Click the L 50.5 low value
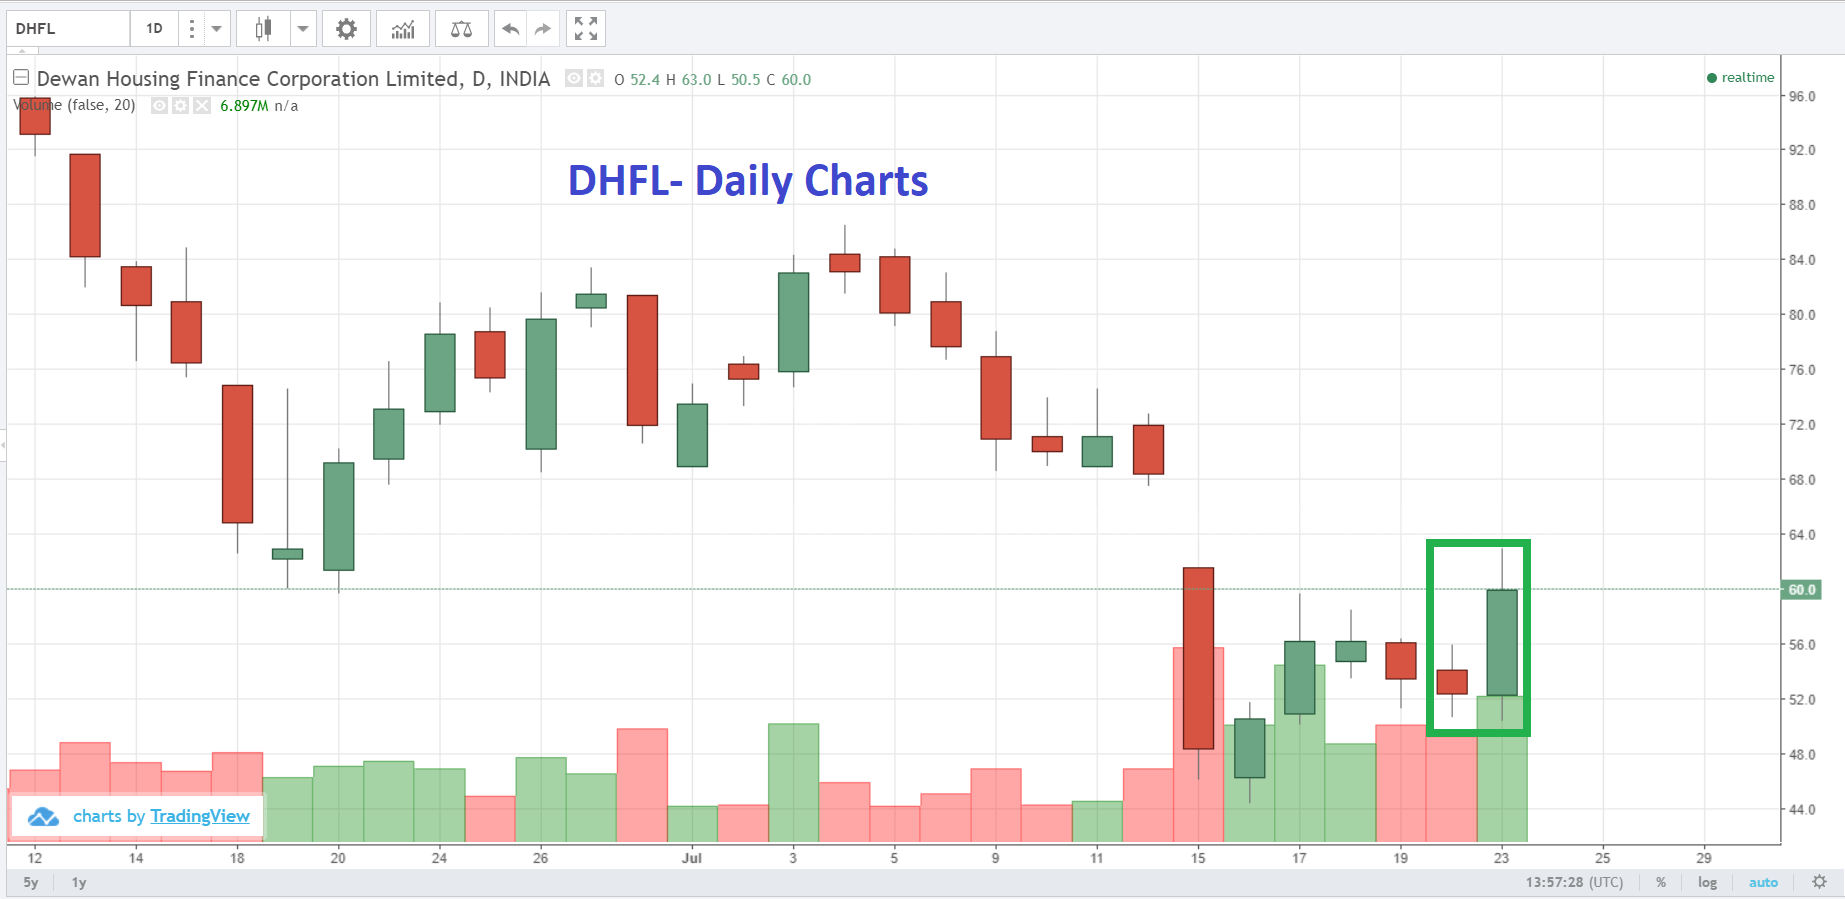Viewport: 1845px width, 899px height. [x=738, y=80]
